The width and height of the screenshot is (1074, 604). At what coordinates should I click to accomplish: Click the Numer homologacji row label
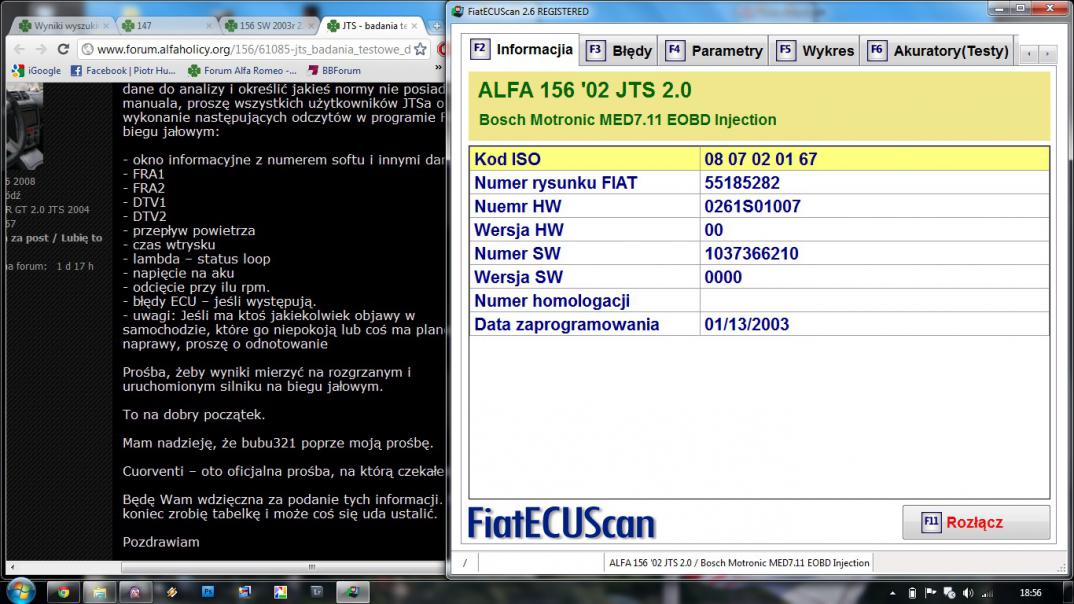tap(552, 301)
